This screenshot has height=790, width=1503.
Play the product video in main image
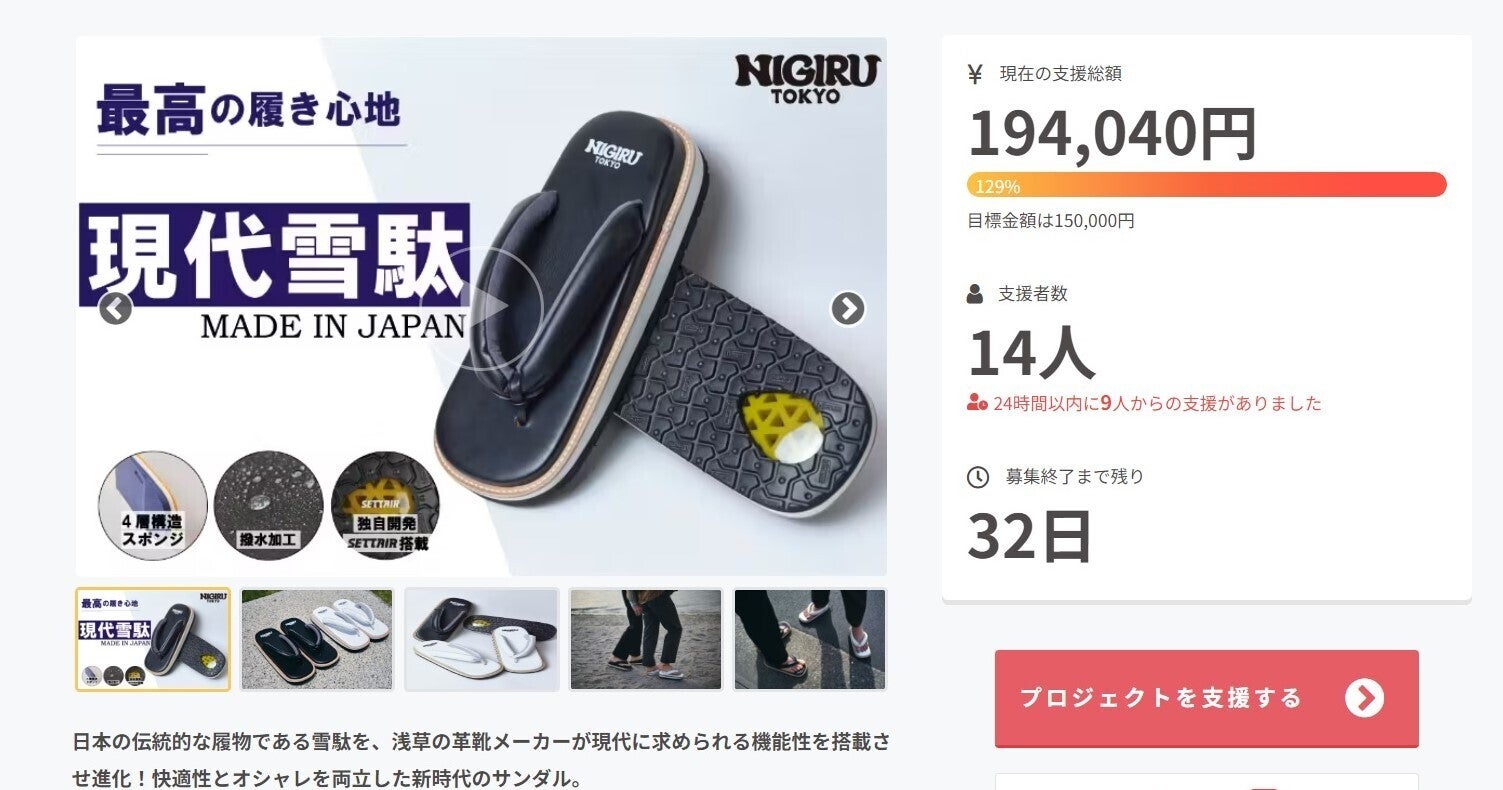point(482,308)
